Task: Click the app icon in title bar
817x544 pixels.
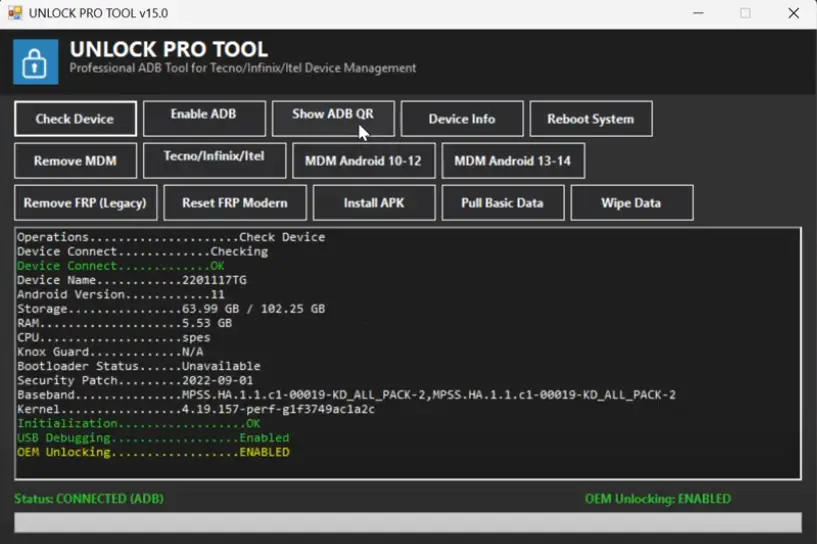Action: pos(15,13)
